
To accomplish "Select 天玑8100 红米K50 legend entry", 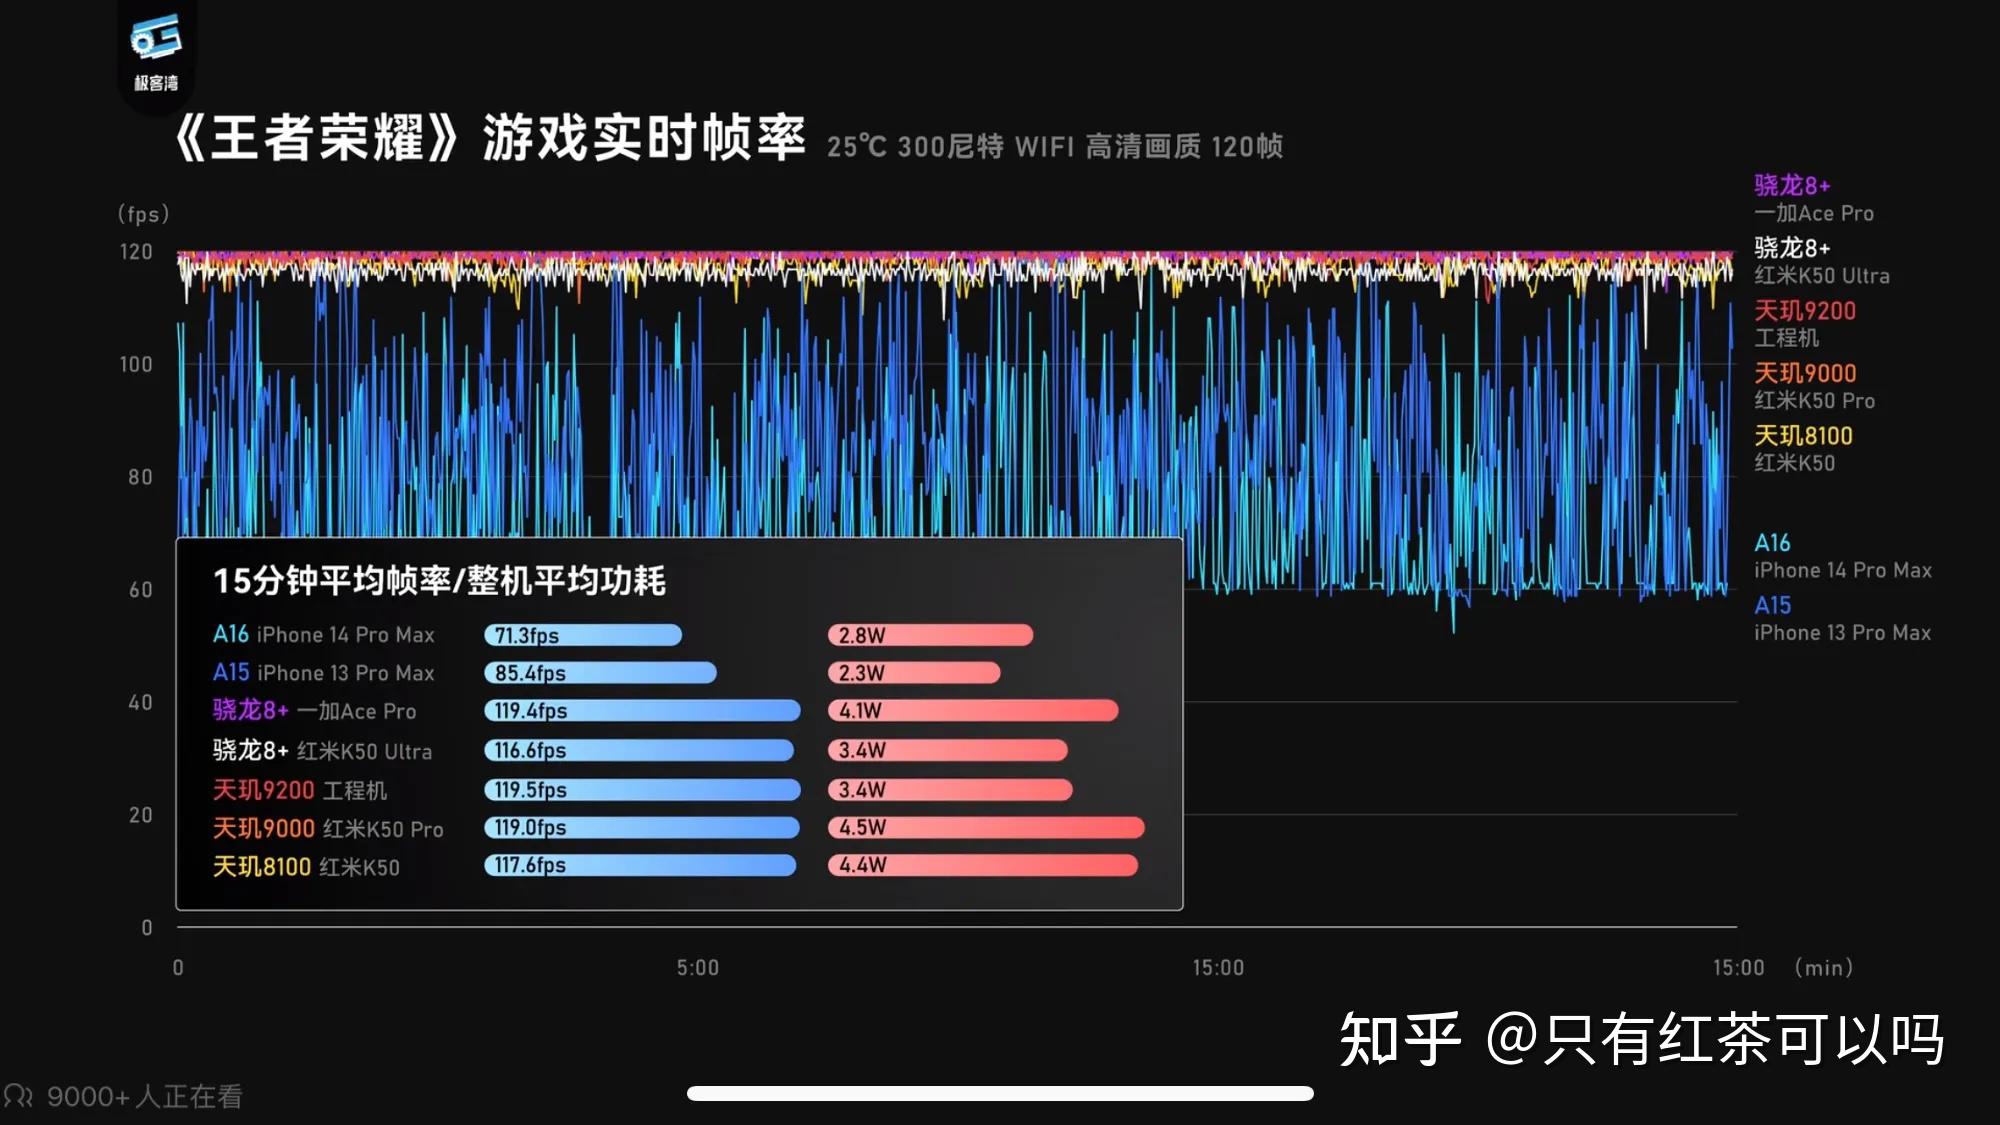I will 1803,449.
